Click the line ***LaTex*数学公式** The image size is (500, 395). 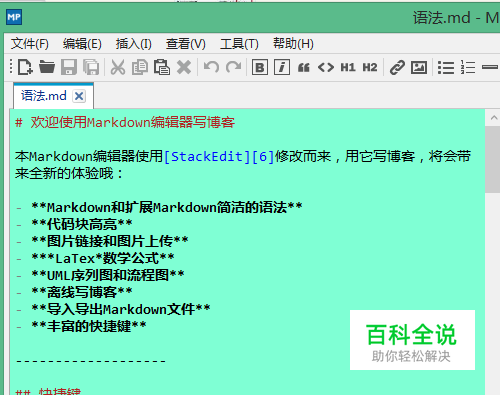click(x=103, y=258)
